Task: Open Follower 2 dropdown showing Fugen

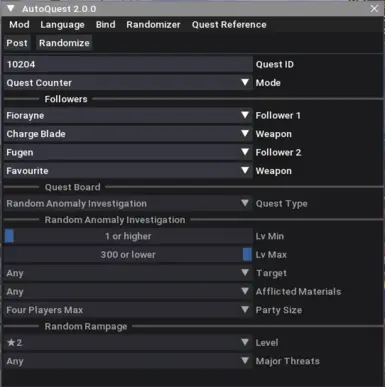Action: pos(128,152)
